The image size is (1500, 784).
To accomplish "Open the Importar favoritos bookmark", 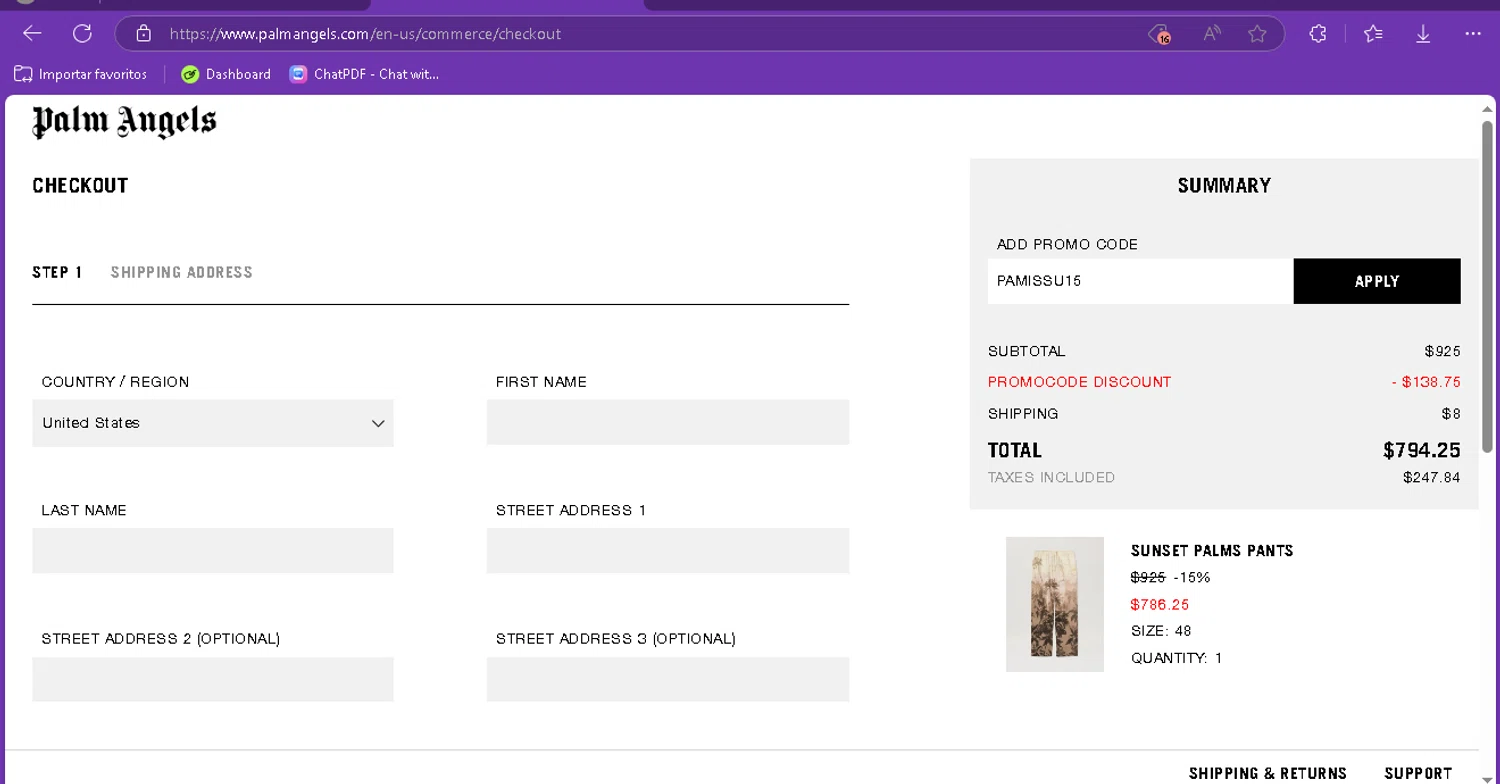I will pos(80,74).
